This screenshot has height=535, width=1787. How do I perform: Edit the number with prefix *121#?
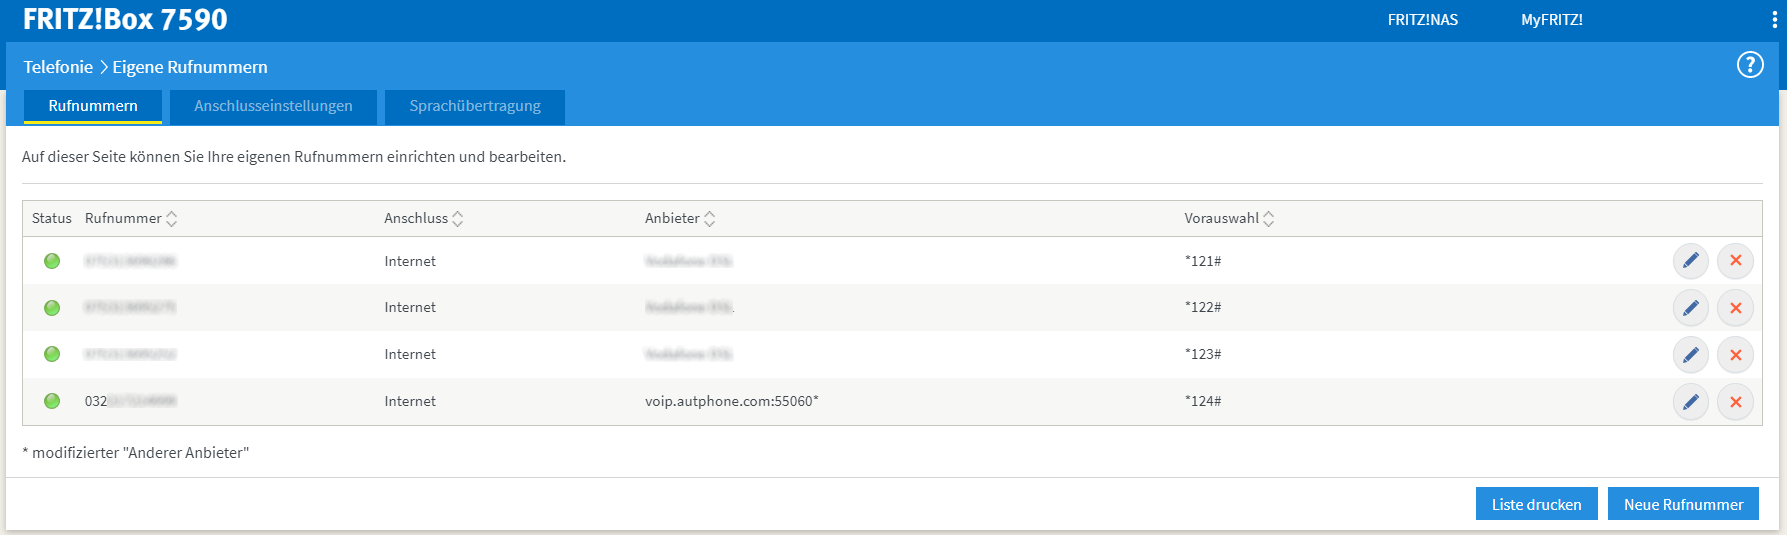click(x=1690, y=261)
